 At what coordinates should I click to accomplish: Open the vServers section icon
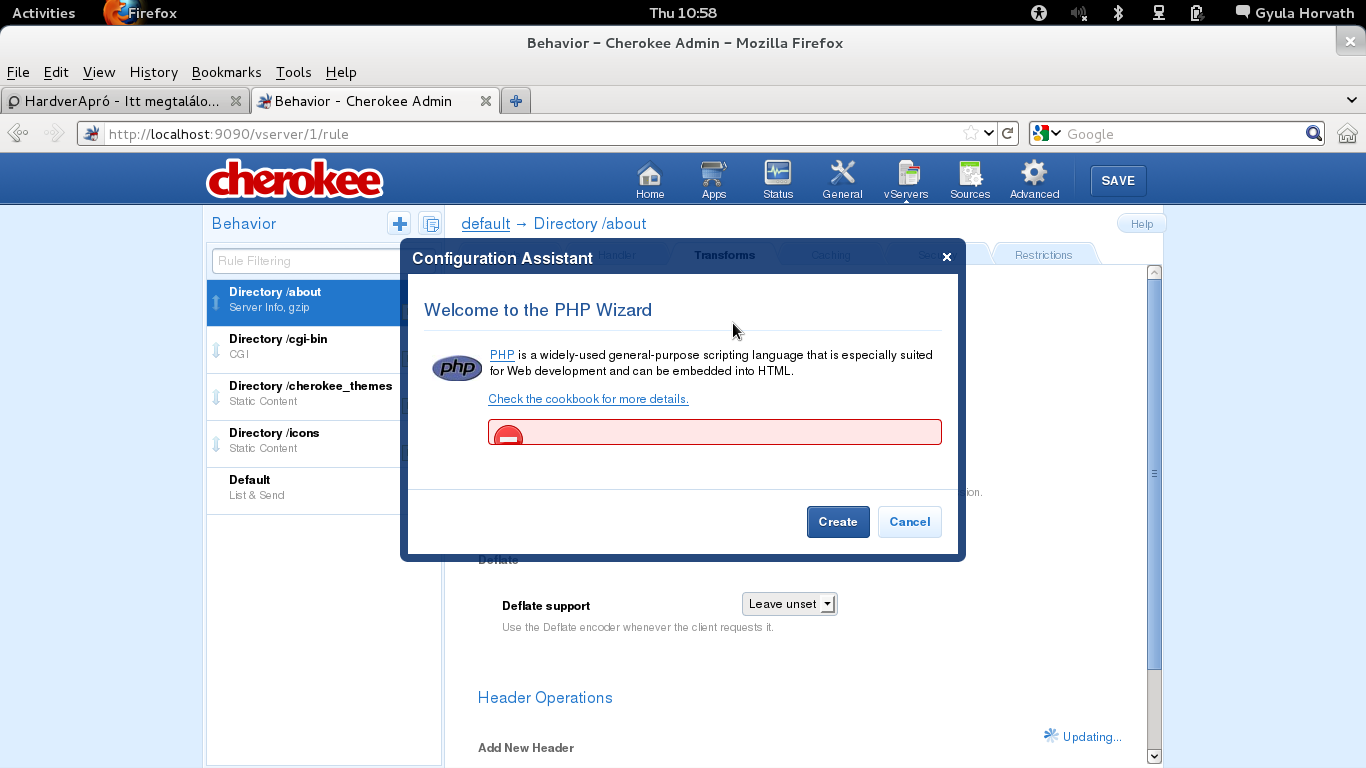point(906,180)
